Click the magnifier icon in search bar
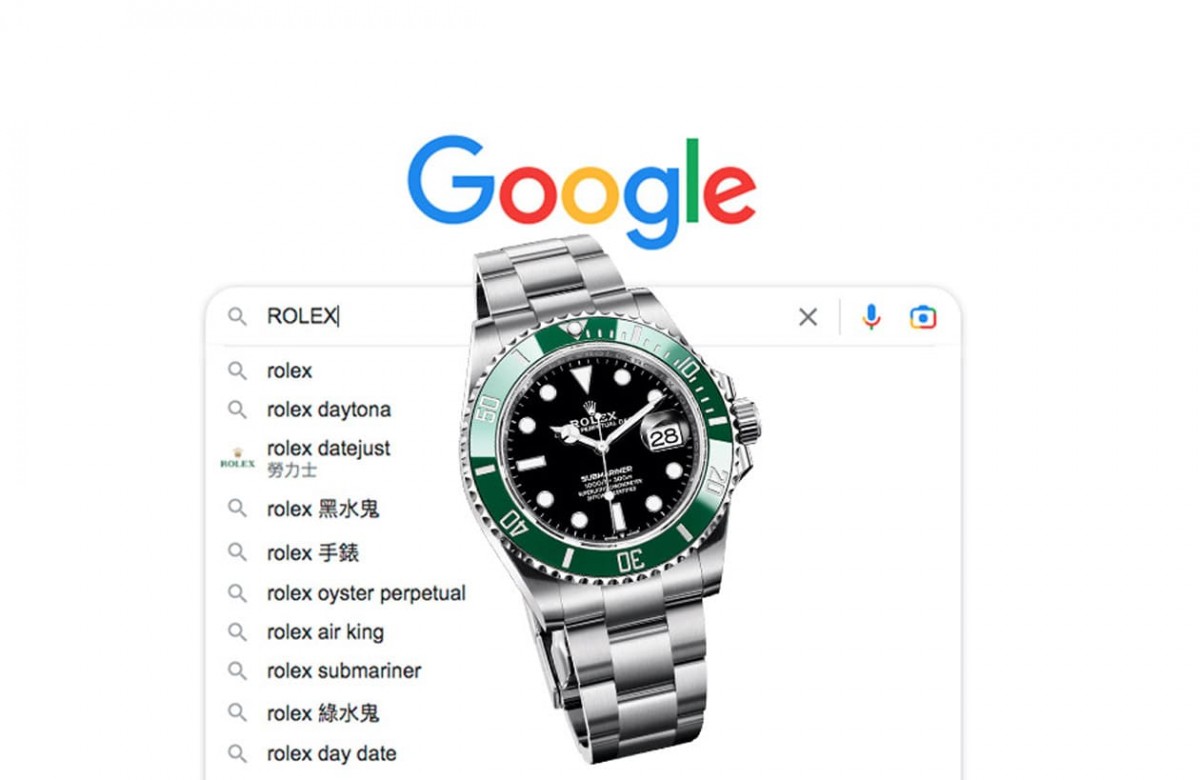 [x=237, y=317]
